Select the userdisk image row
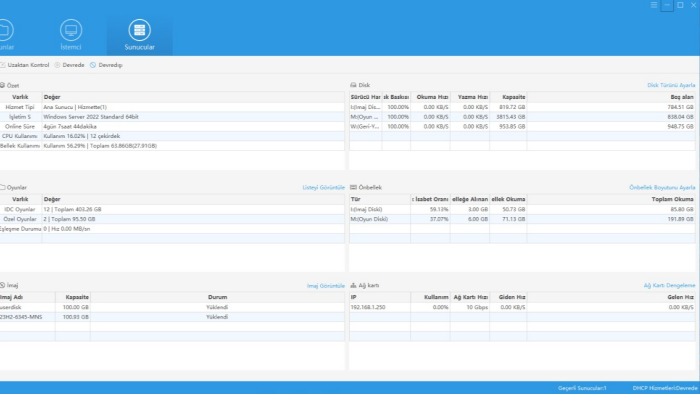Viewport: 700px width, 394px height. tap(172, 307)
